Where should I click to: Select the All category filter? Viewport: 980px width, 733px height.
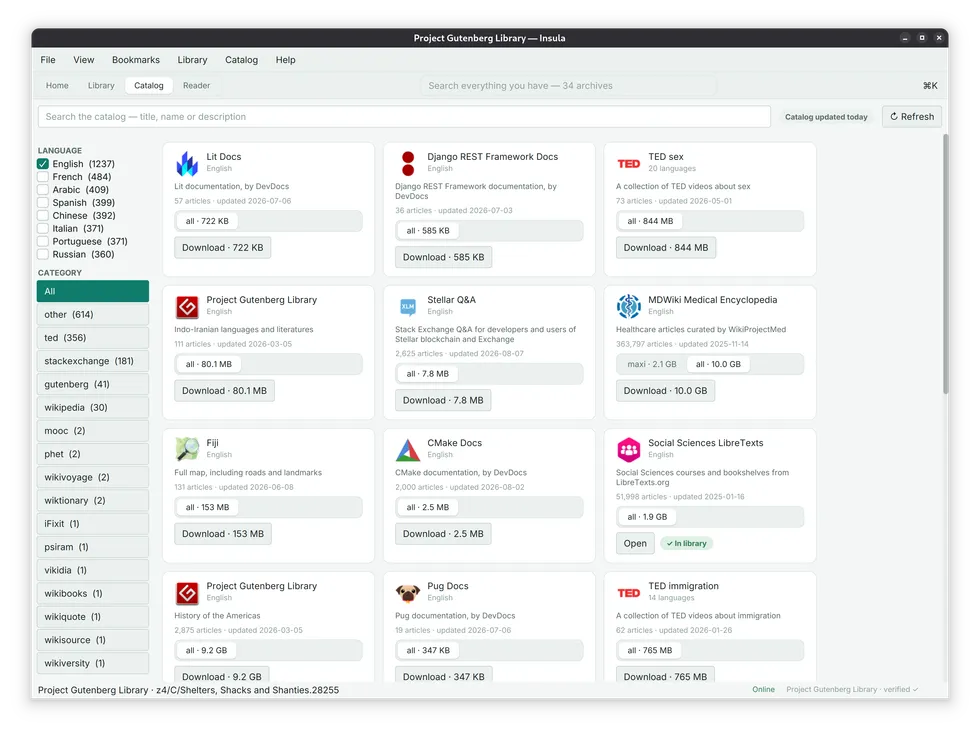92,291
